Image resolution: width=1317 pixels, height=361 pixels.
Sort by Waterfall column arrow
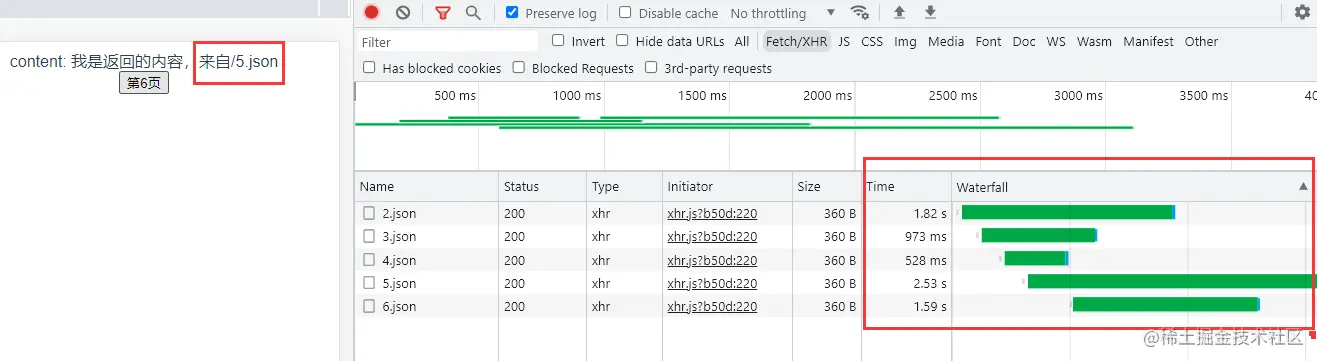pos(1302,187)
